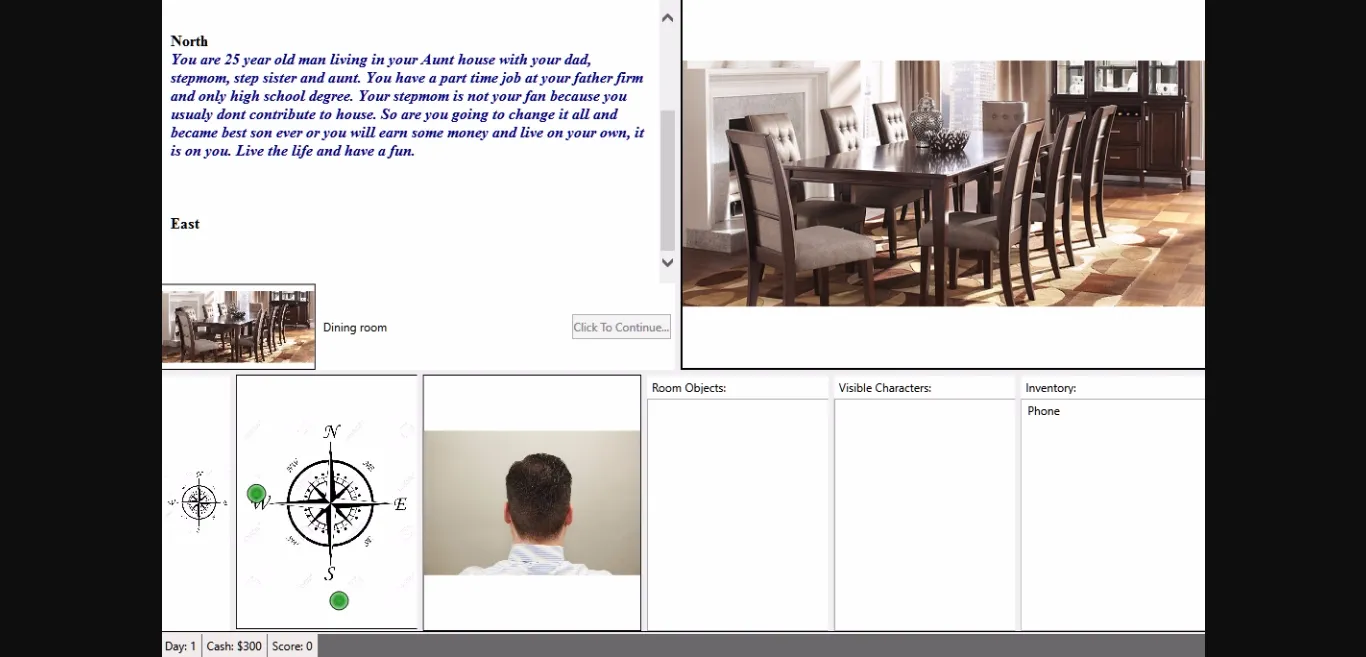This screenshot has height=657, width=1366.
Task: Click inside the Visible Characters list
Action: point(924,514)
